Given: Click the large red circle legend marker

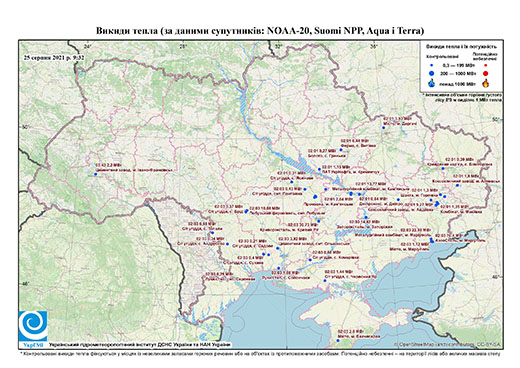Looking at the screenshot, I should click(x=485, y=73).
